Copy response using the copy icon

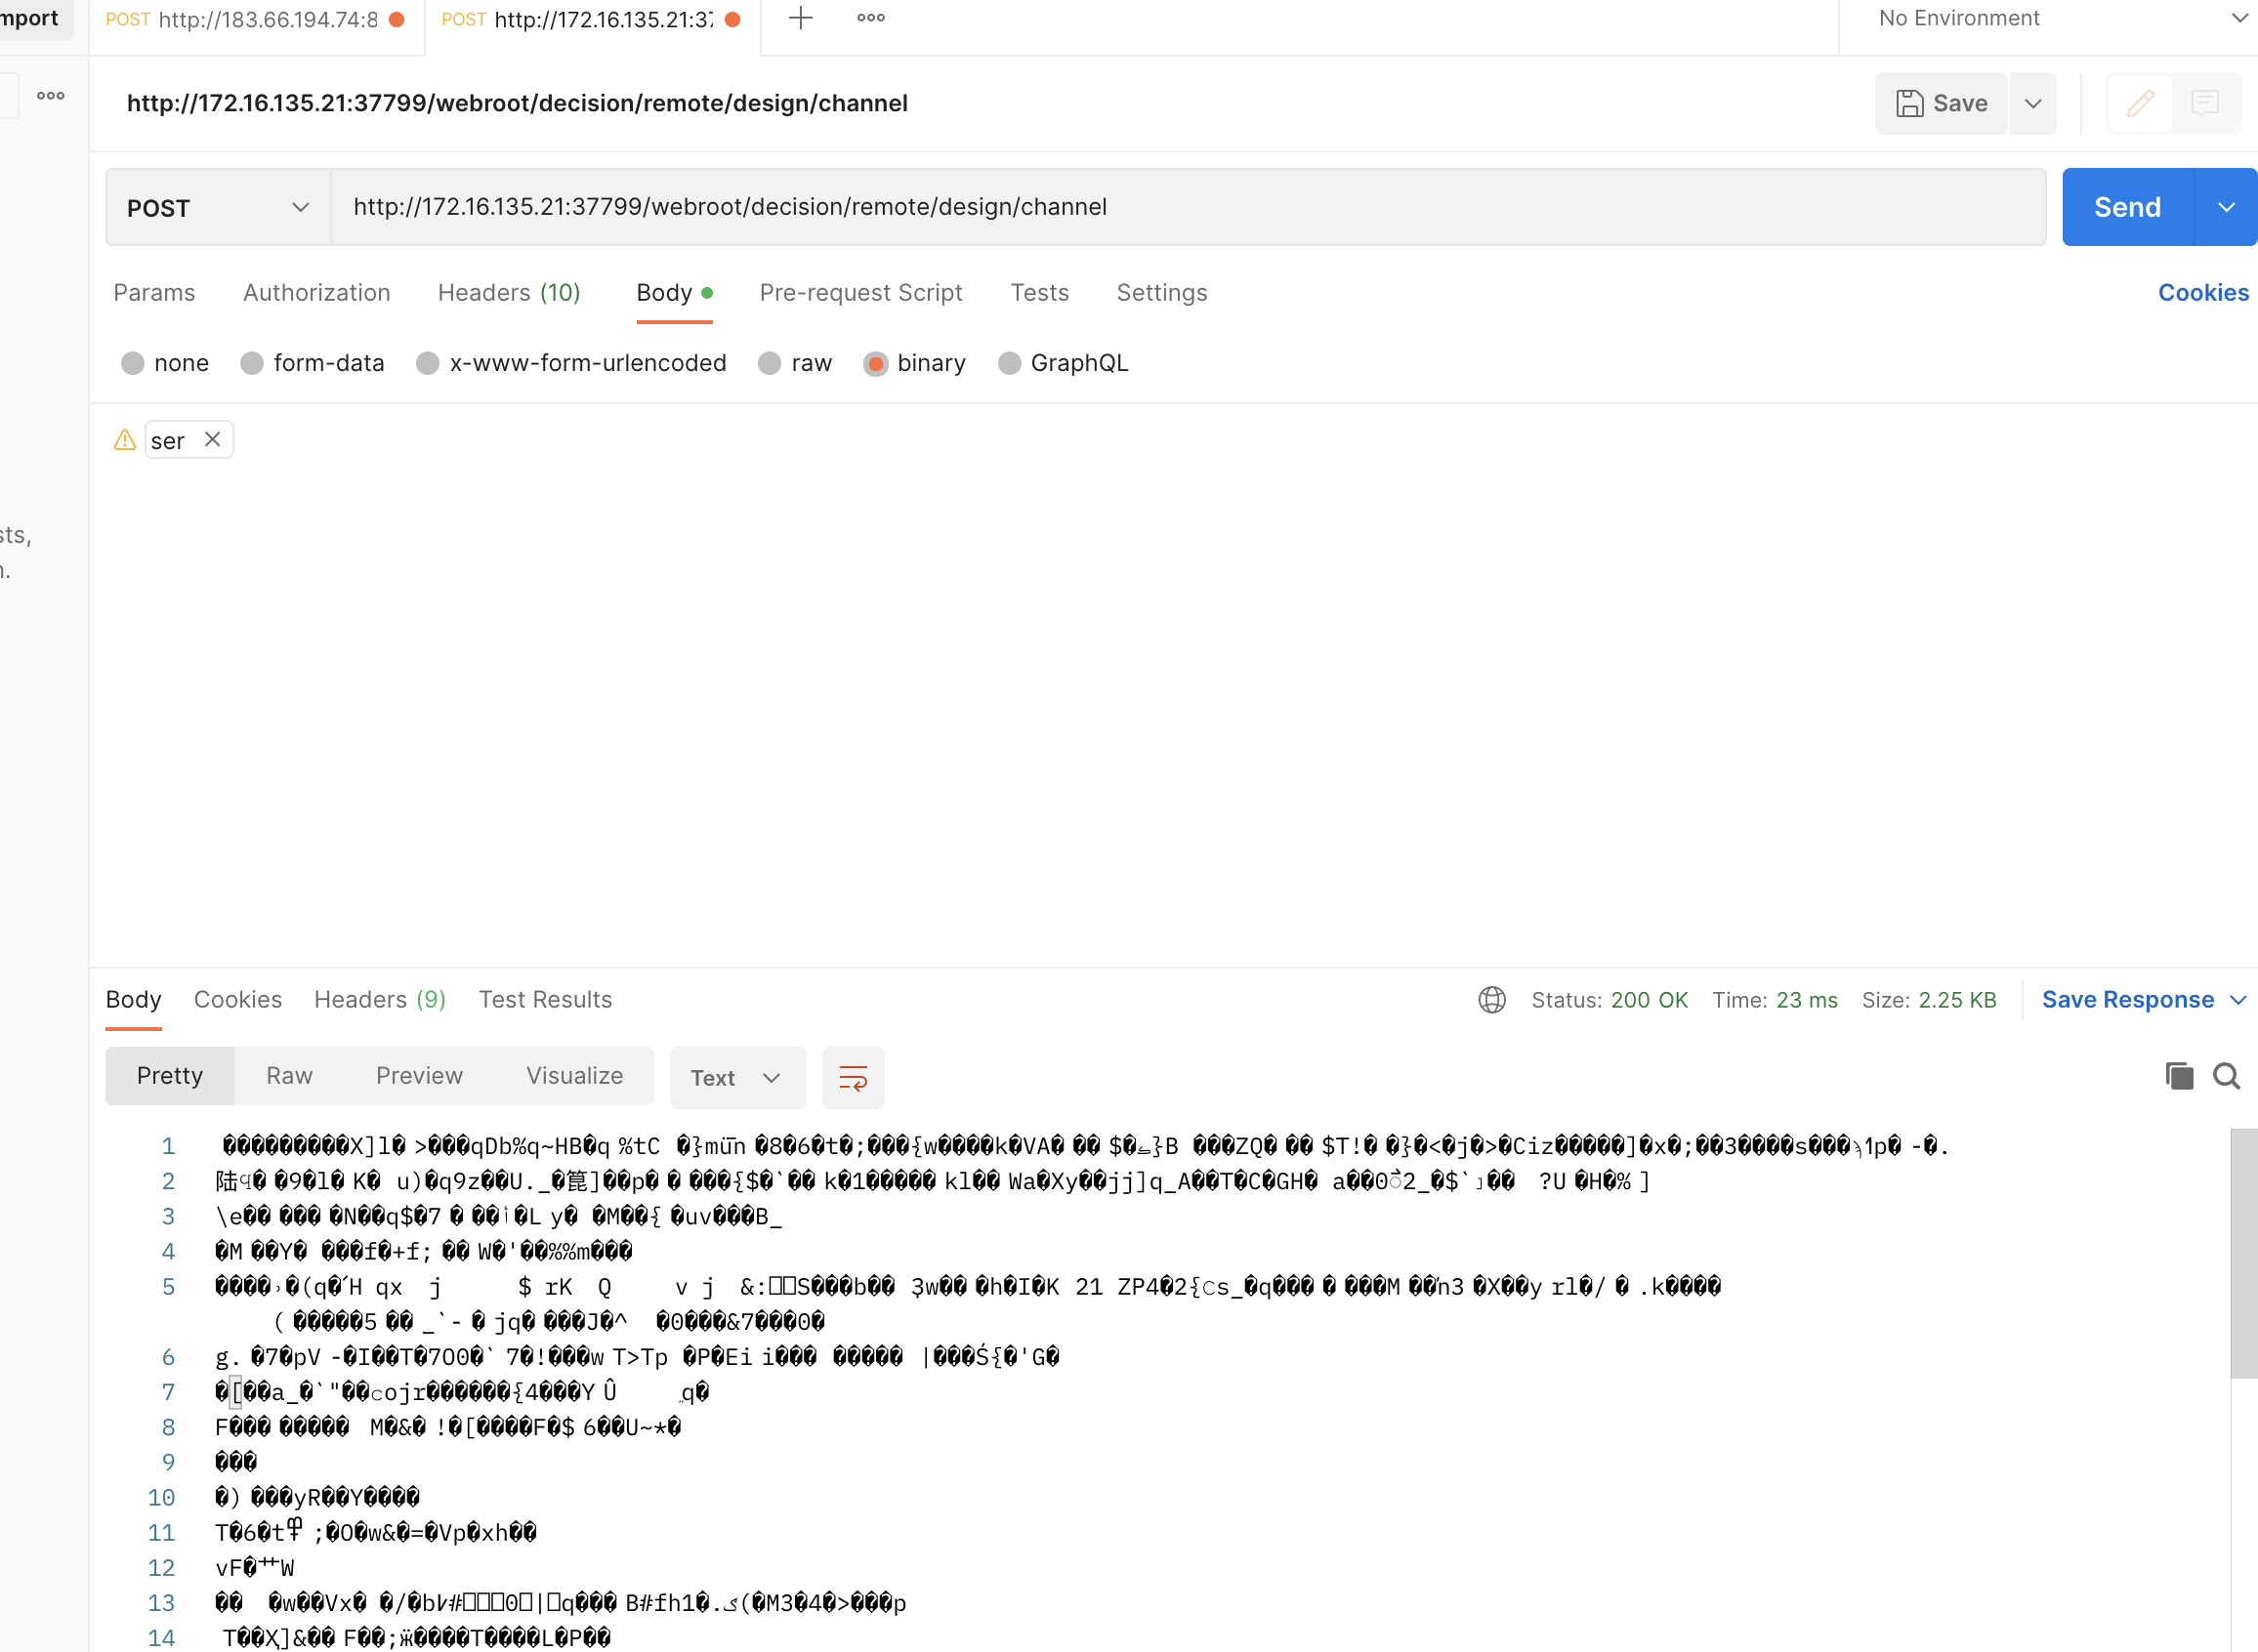click(2178, 1076)
